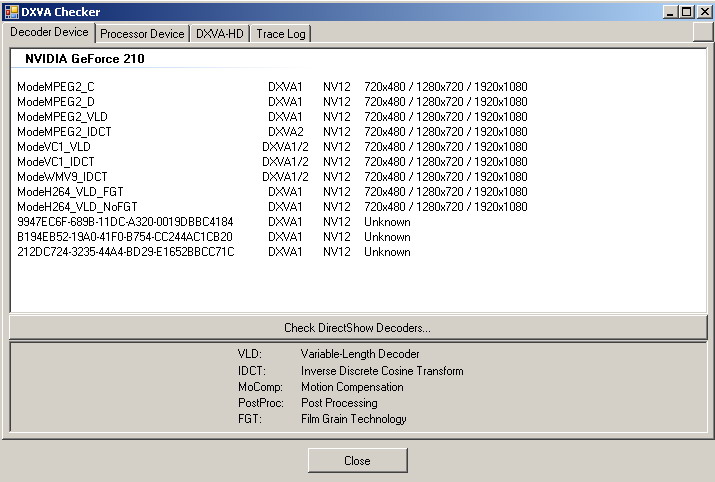Switch to the Decoder Device tab
Viewport: 715px width, 482px height.
click(x=49, y=32)
